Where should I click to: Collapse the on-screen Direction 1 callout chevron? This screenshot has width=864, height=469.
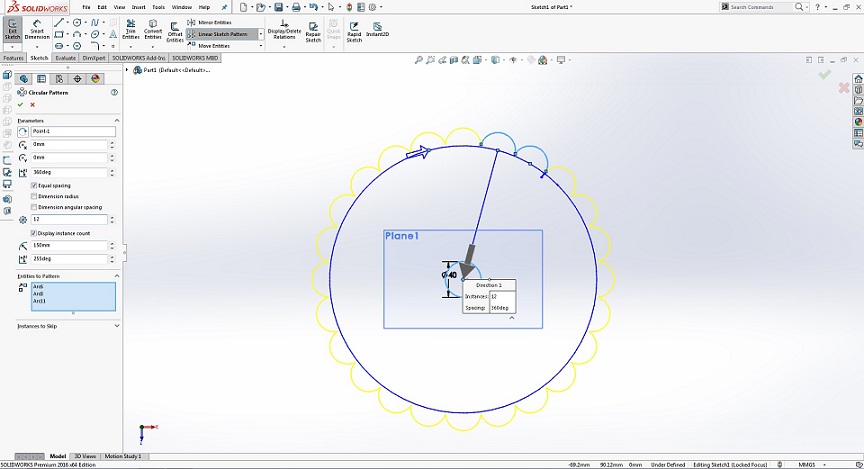pos(512,318)
